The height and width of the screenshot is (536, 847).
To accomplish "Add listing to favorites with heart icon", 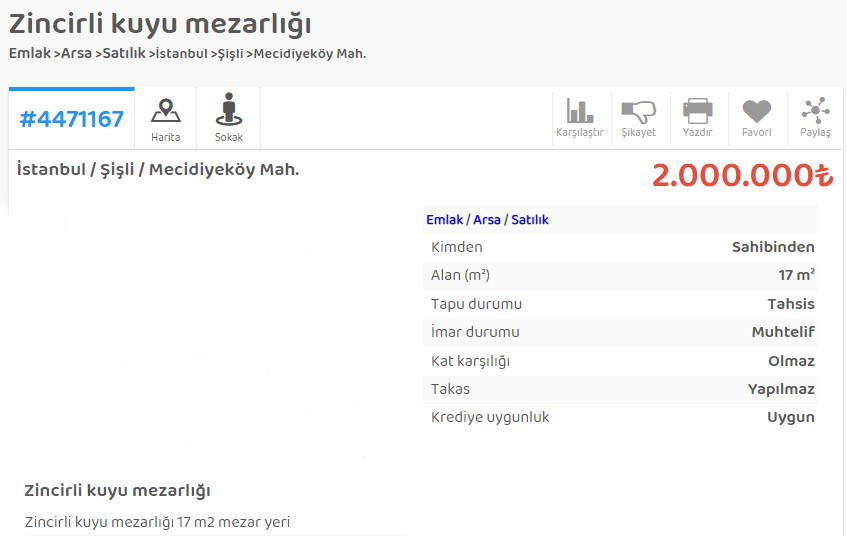I will pyautogui.click(x=756, y=118).
